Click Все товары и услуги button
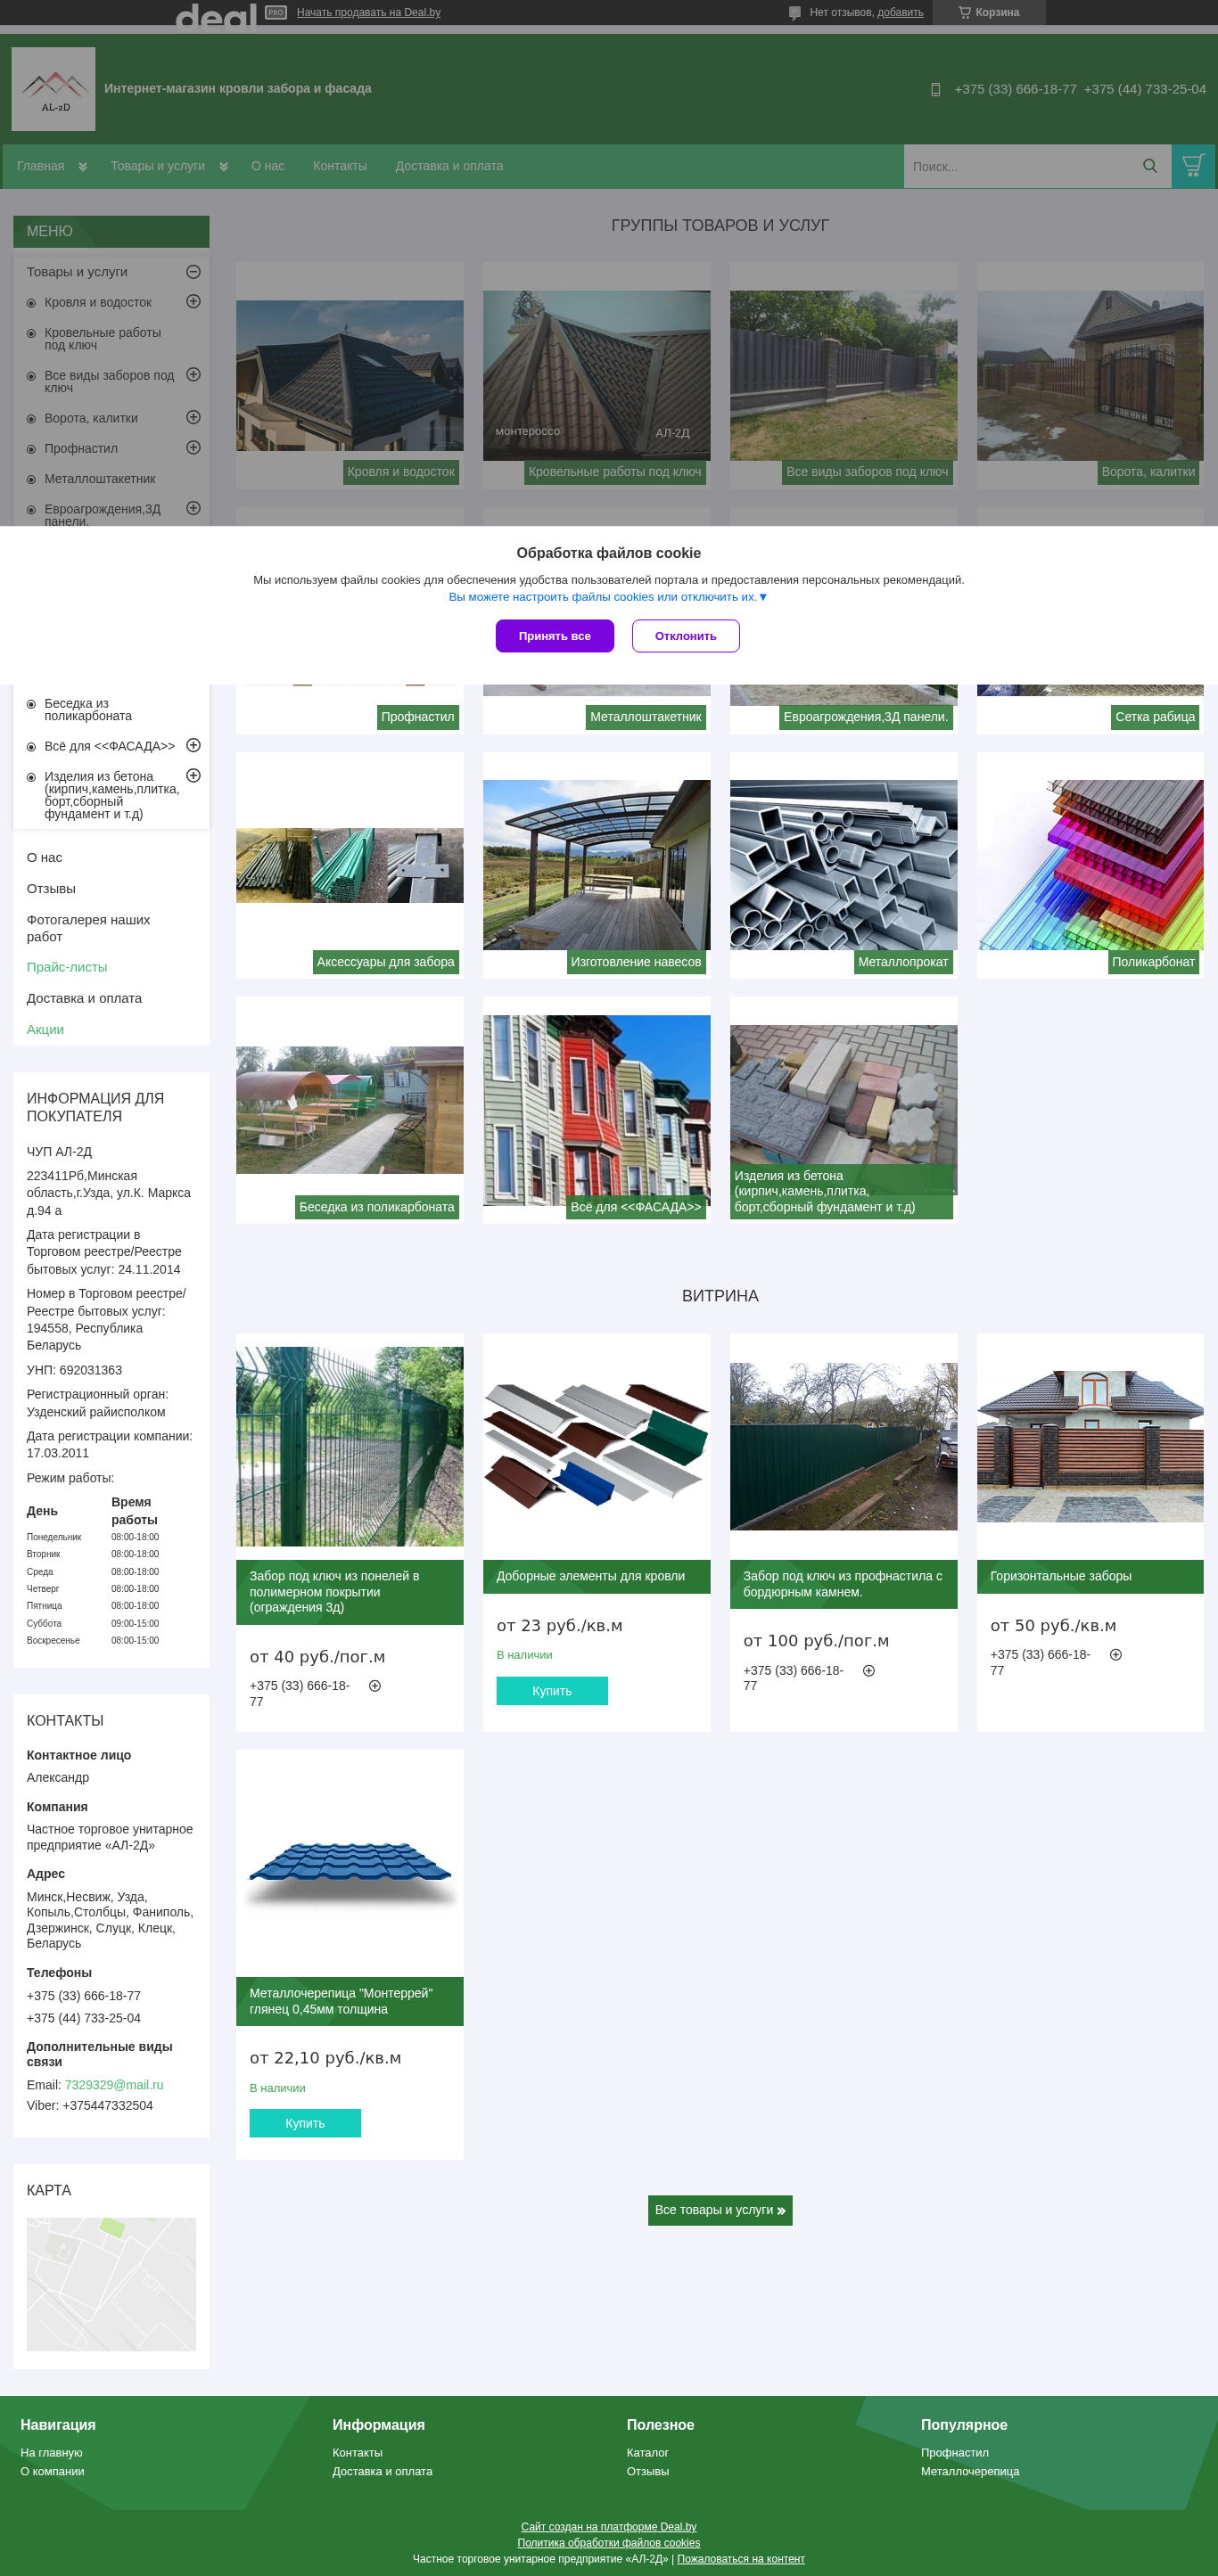 720,2210
